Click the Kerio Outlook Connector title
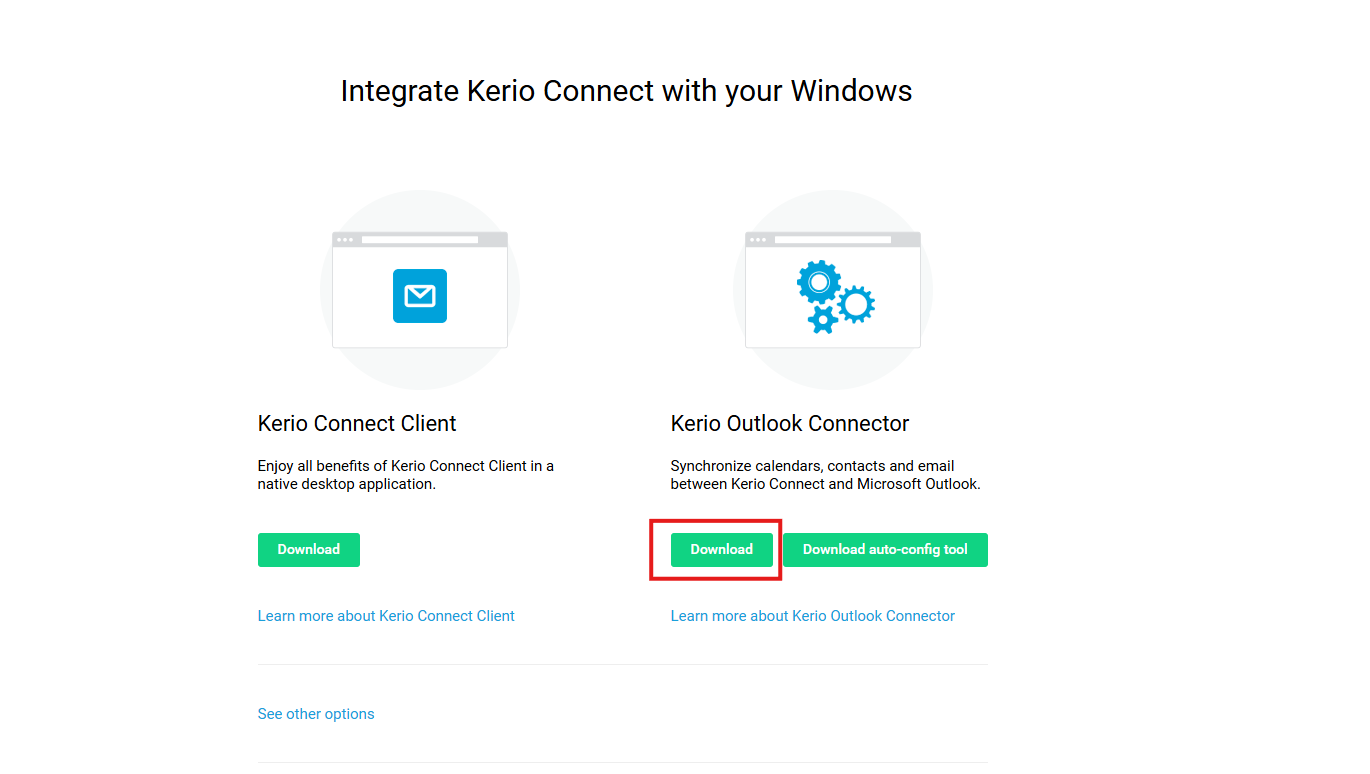 click(789, 424)
